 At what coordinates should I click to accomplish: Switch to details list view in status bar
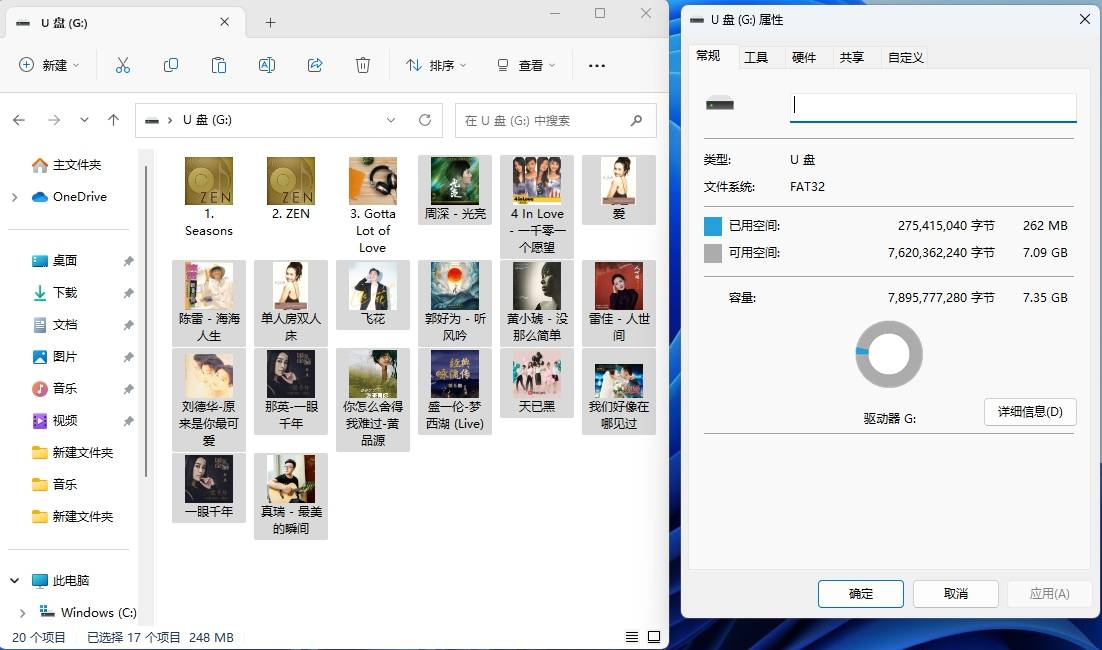click(632, 637)
